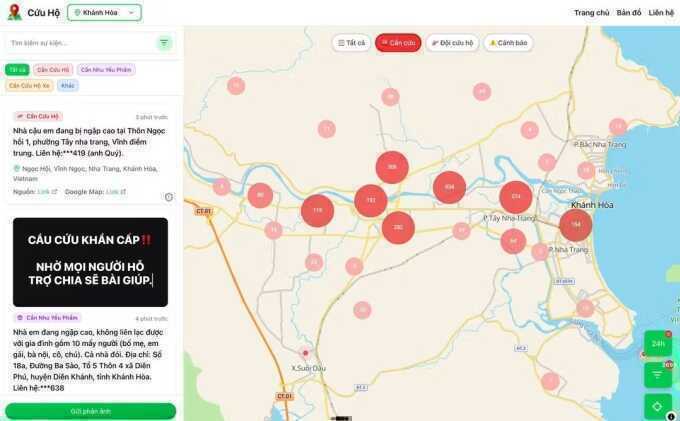
Task: Open the 24h time range button
Action: tap(658, 343)
